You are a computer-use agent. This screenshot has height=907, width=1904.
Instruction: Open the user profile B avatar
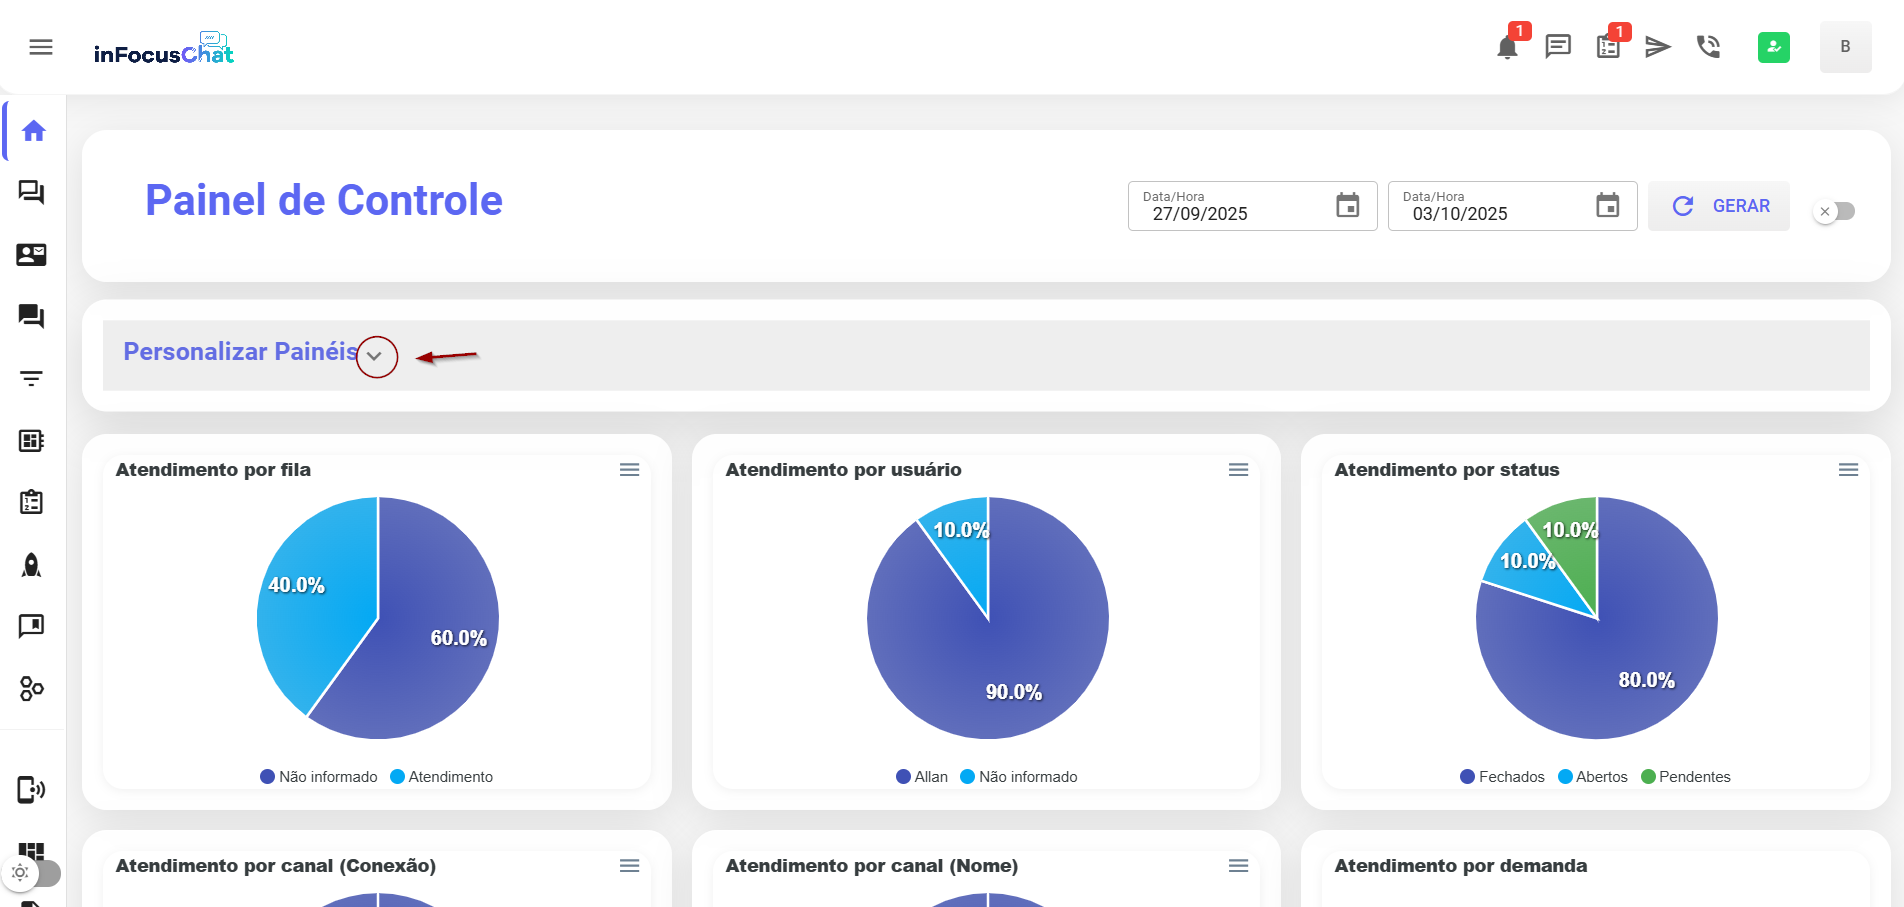coord(1845,47)
